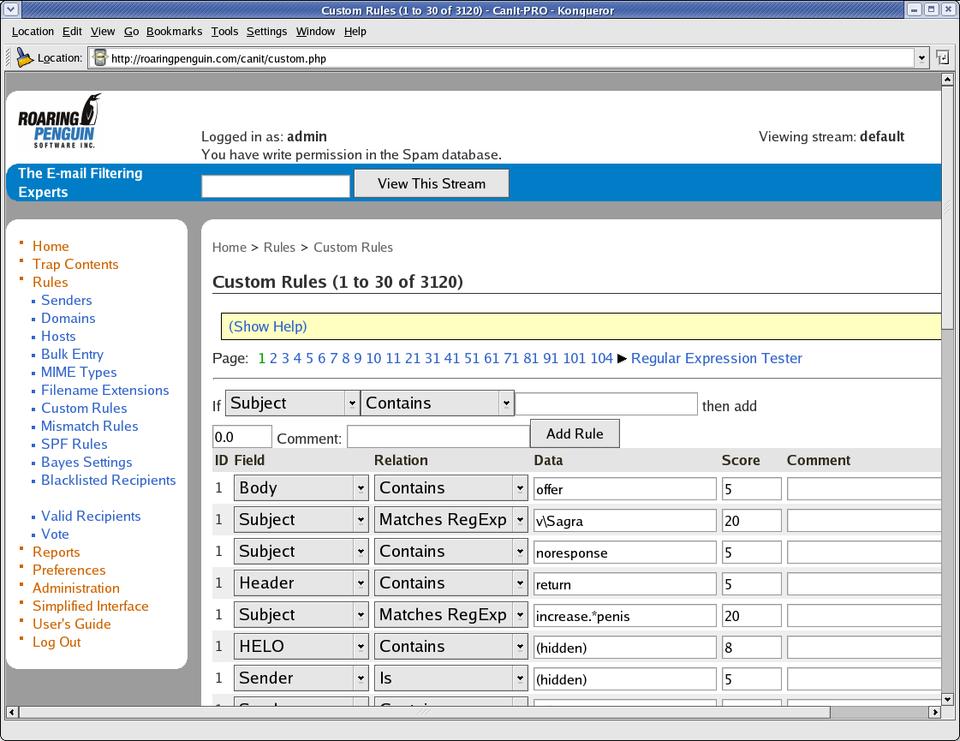Click the View This Stream button

(431, 183)
